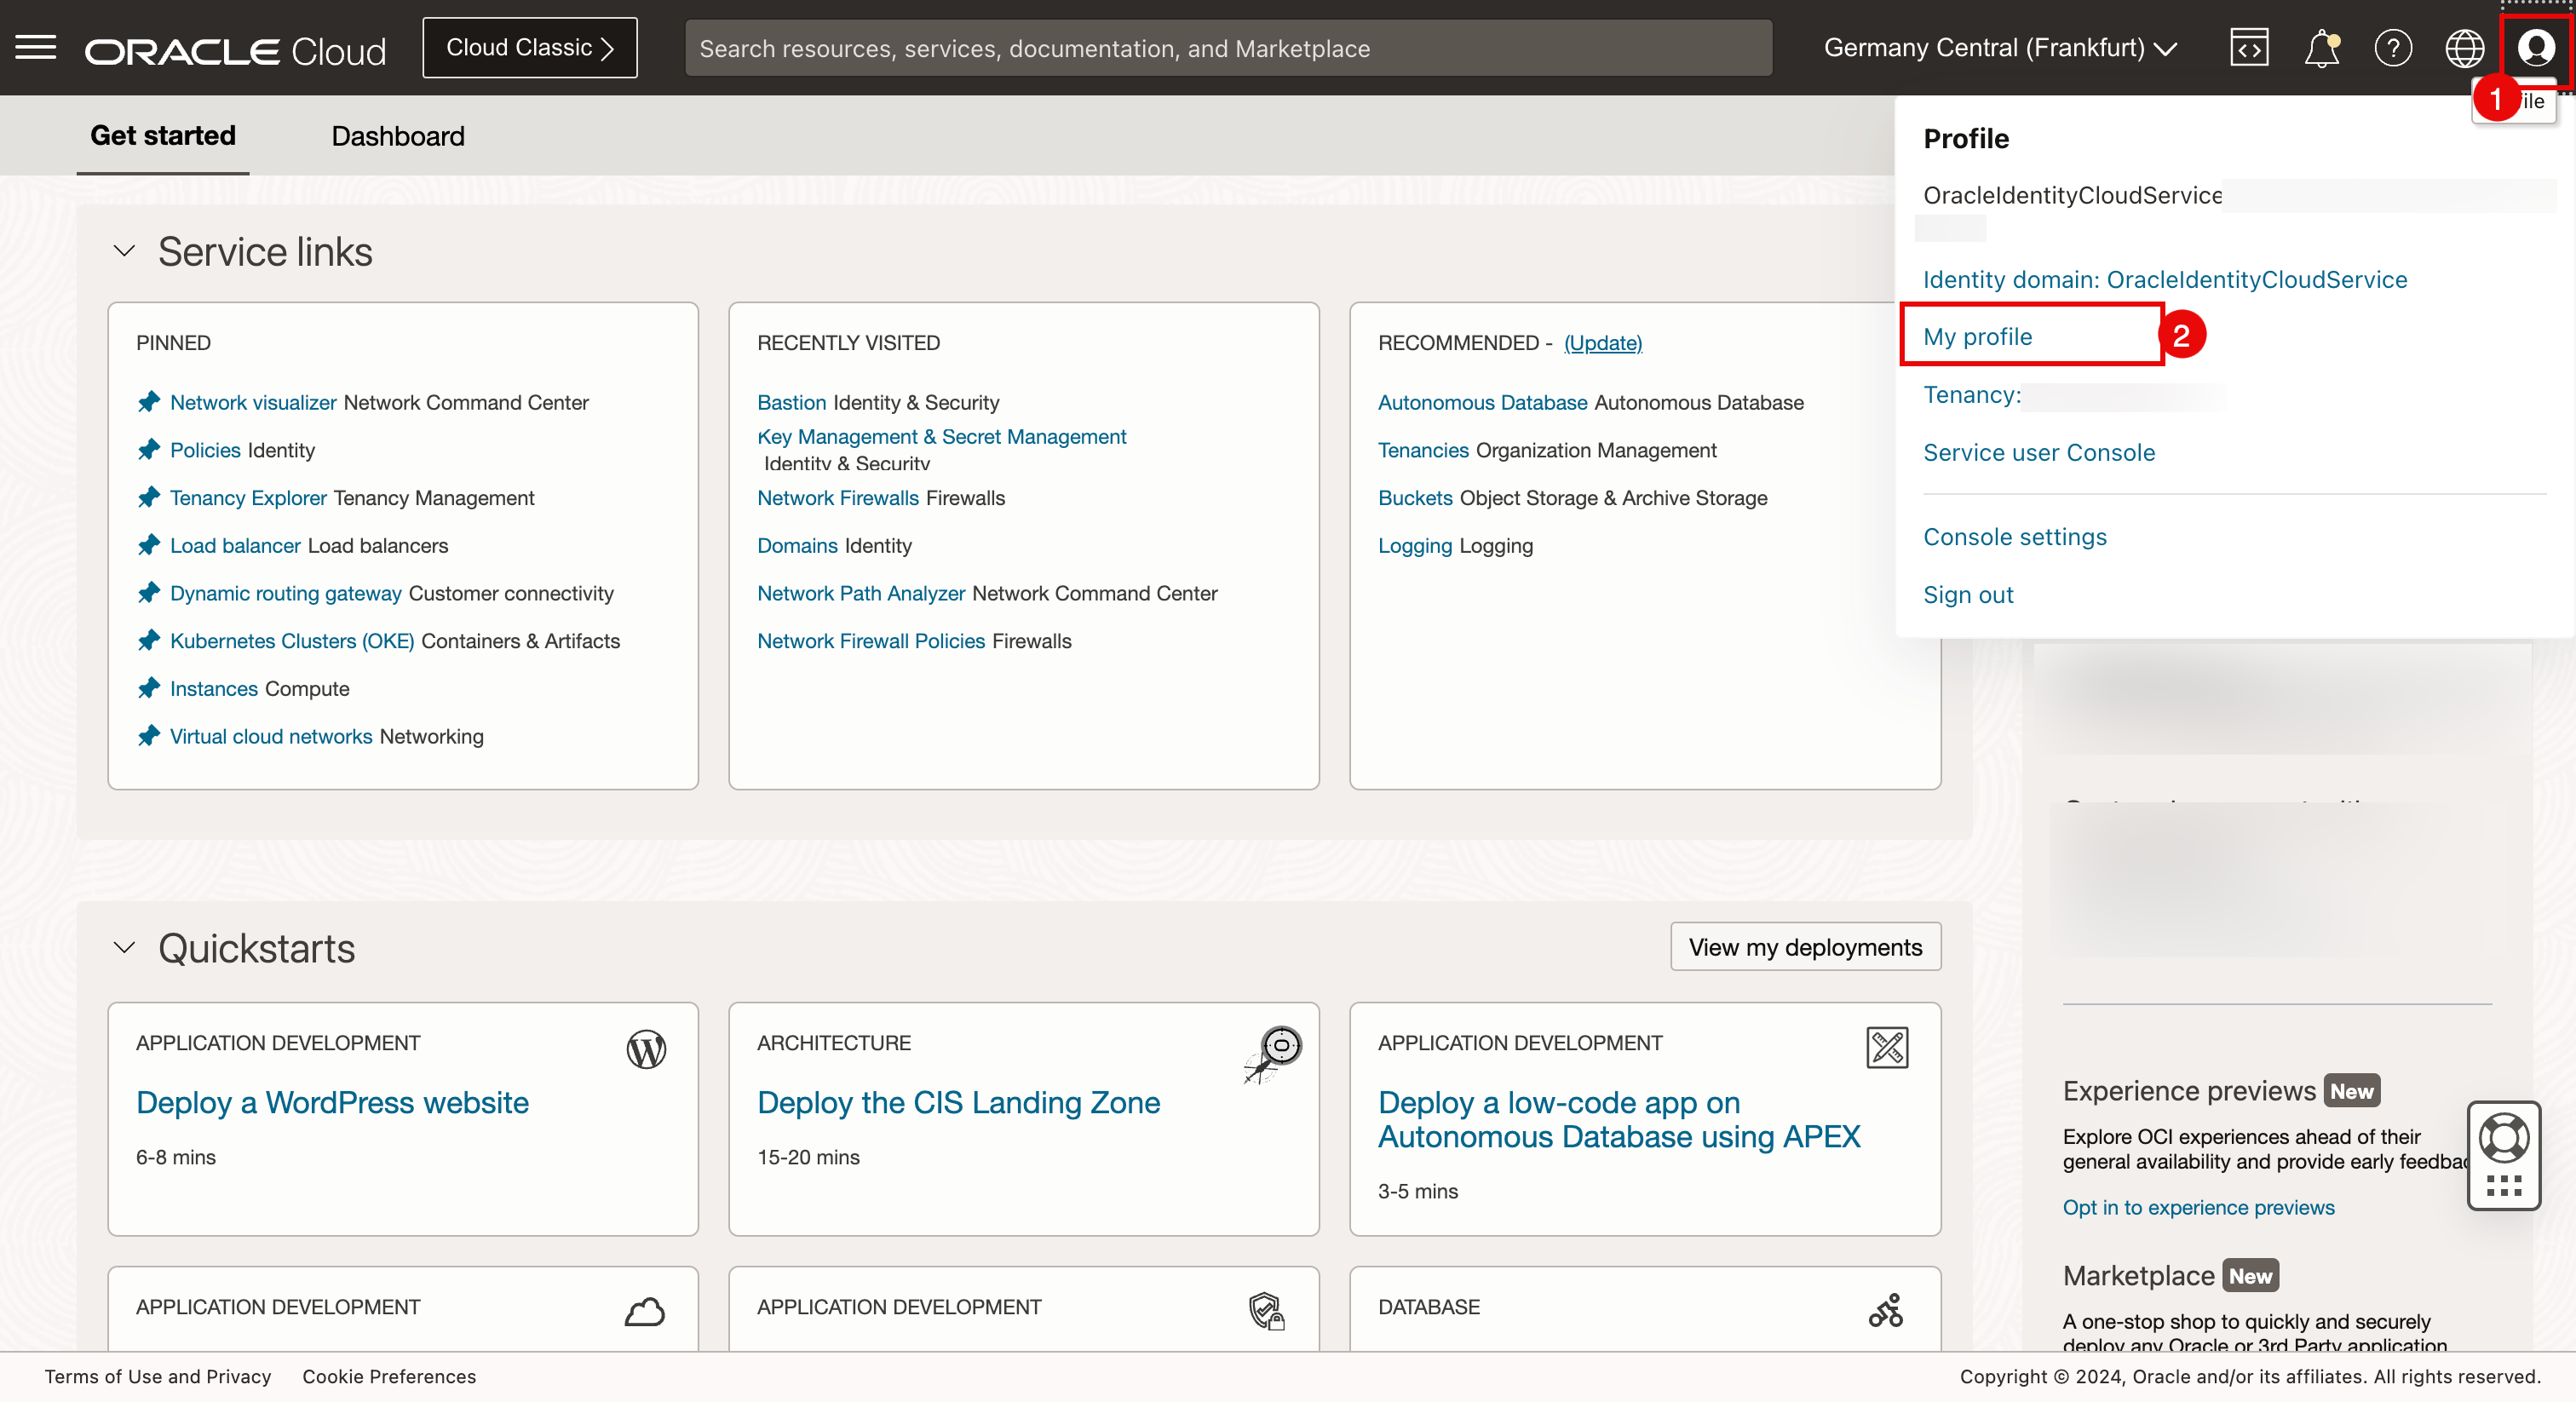Open the Network Firewalls link
This screenshot has height=1402, width=2576.
(837, 498)
